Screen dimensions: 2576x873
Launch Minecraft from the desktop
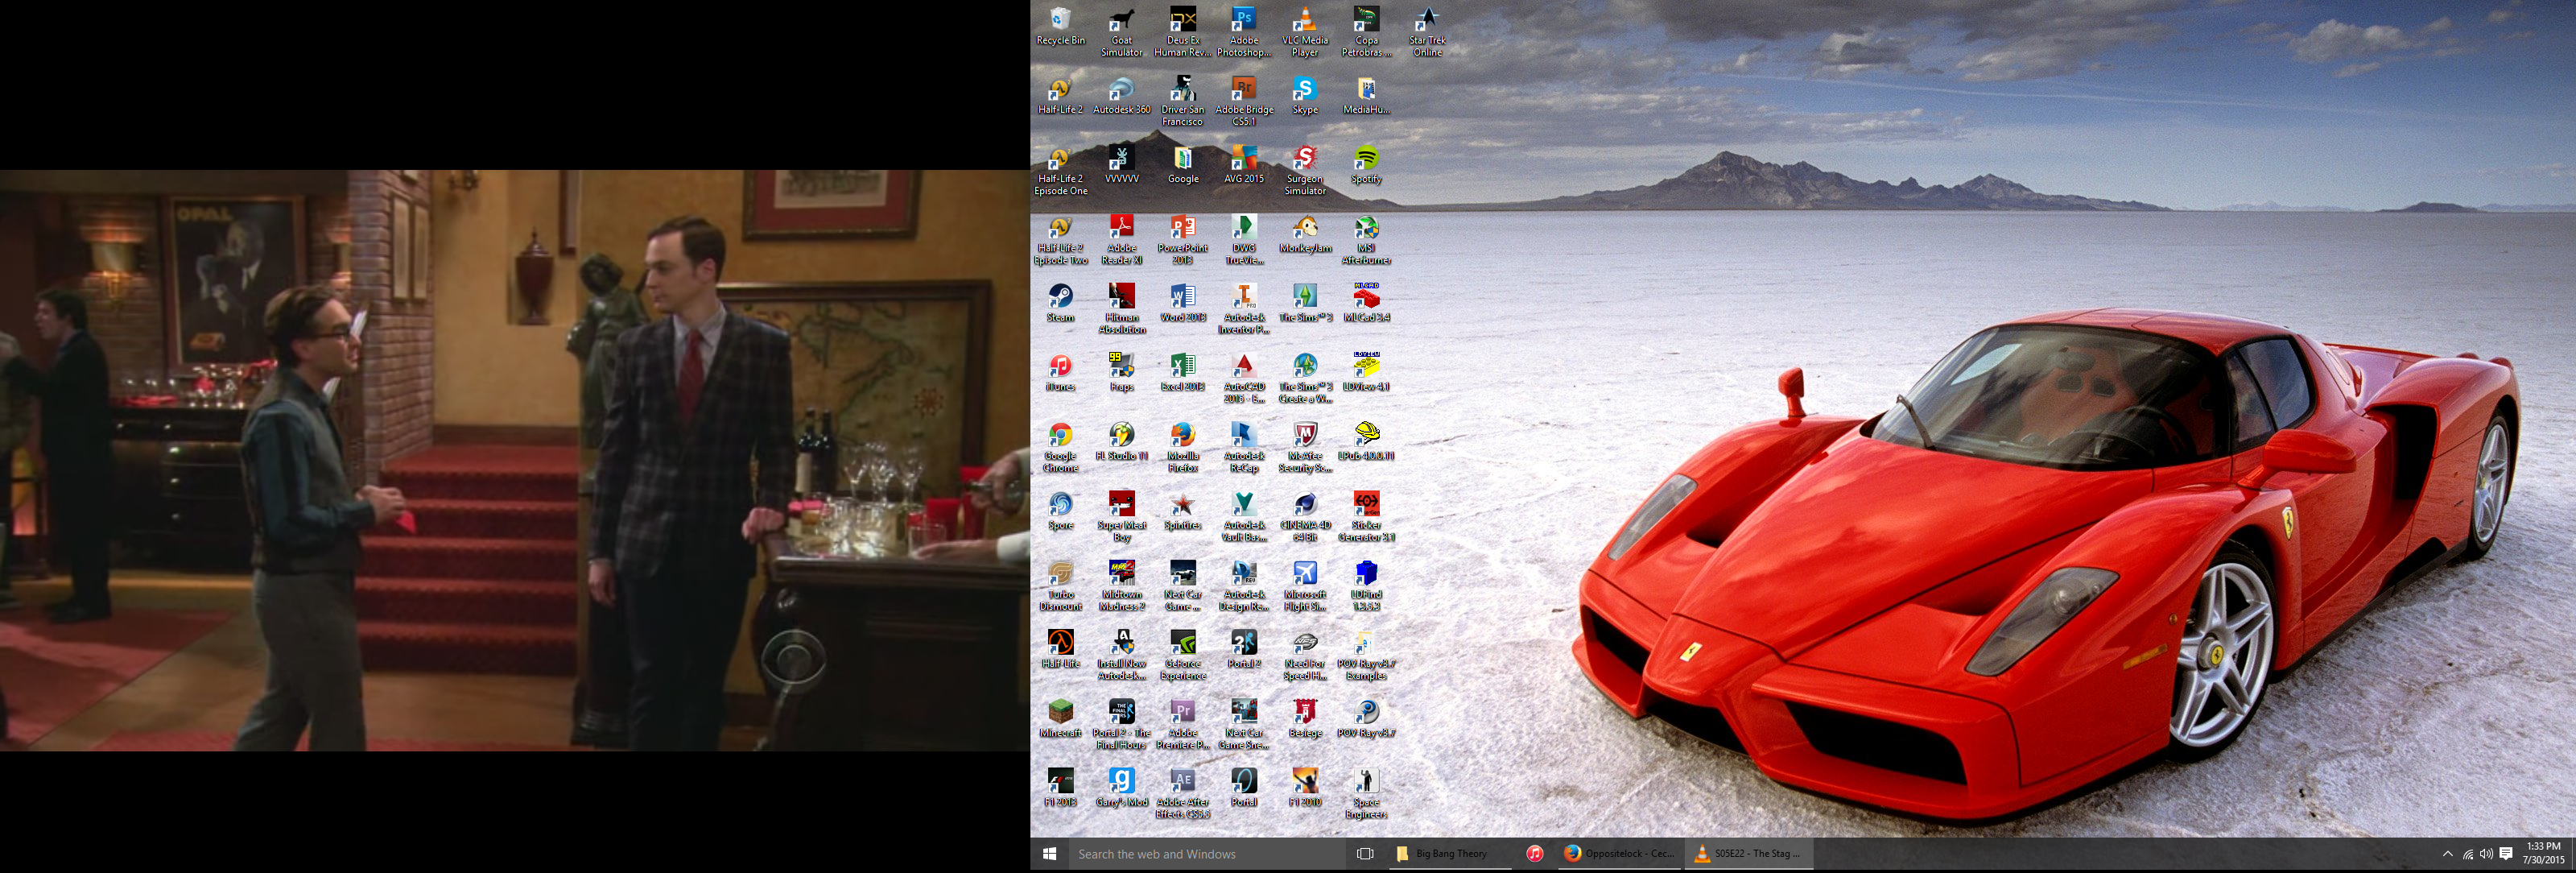coord(1060,718)
